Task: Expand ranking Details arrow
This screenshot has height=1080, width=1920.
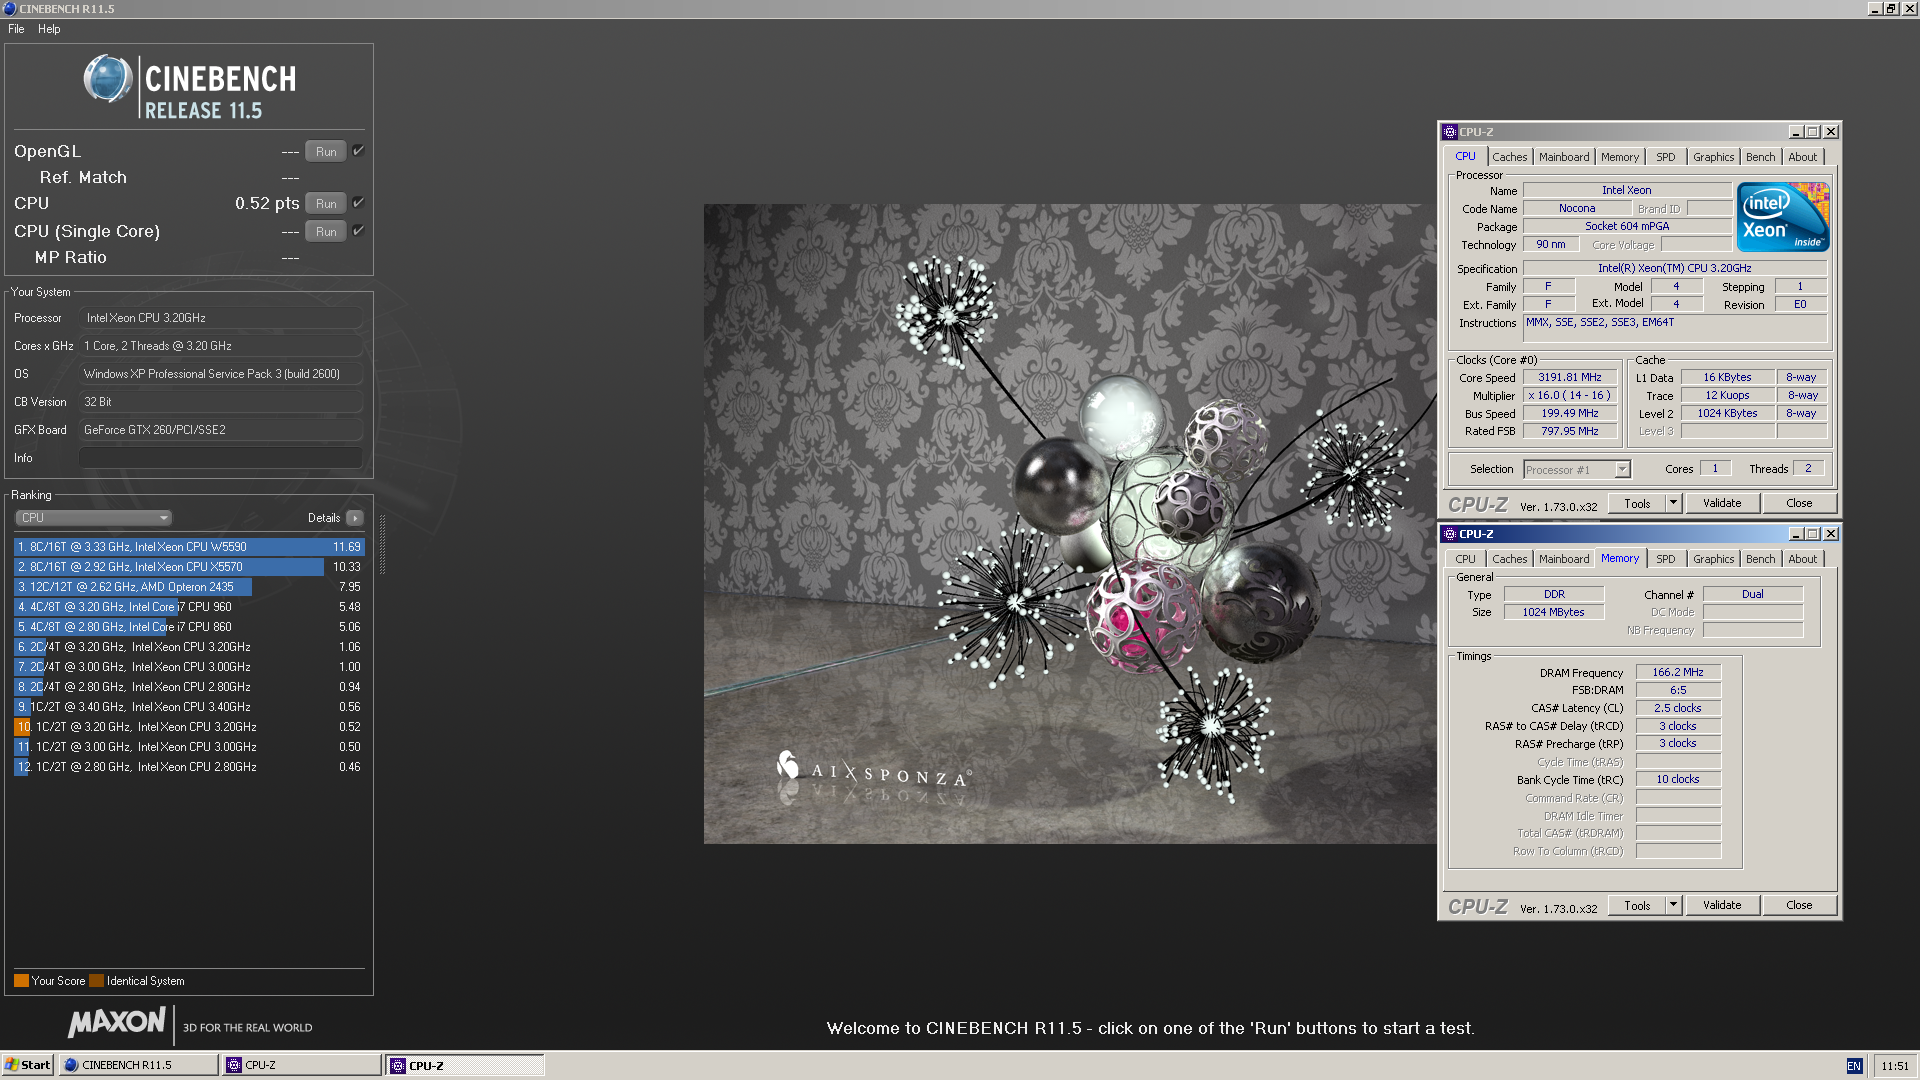Action: pyautogui.click(x=355, y=518)
